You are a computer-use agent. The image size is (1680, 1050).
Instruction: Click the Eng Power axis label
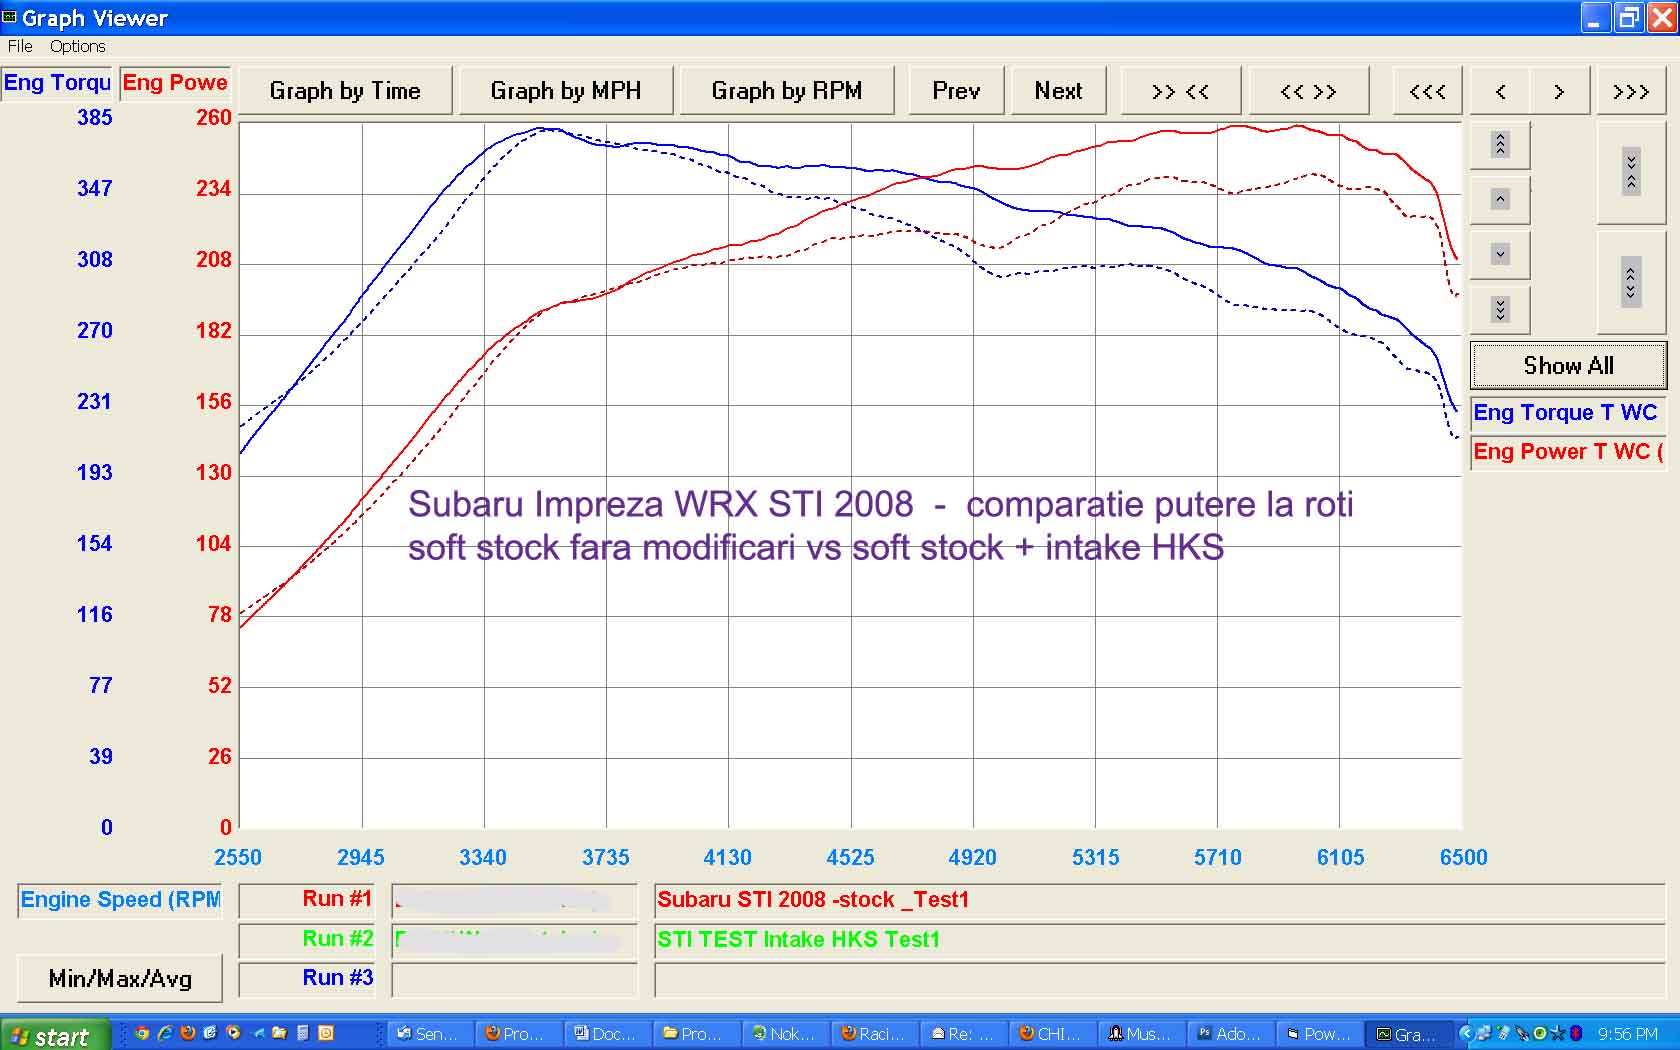click(x=175, y=83)
